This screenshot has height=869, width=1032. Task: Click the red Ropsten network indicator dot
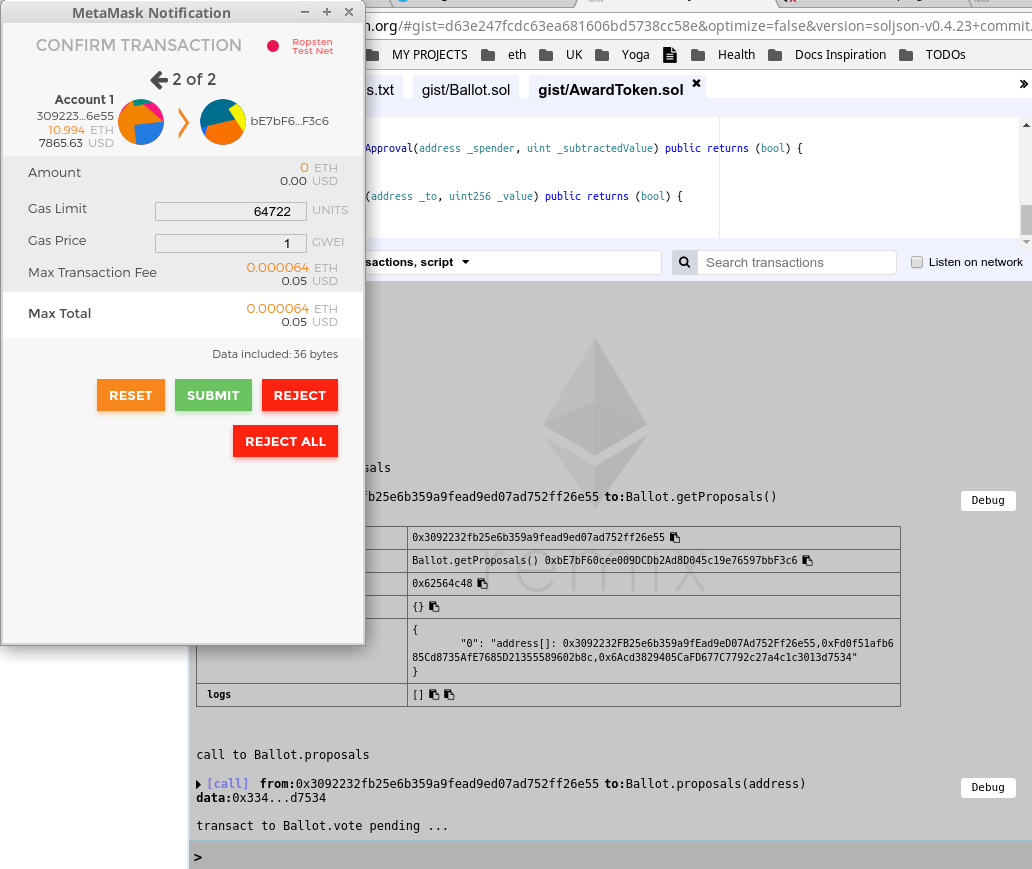(273, 46)
